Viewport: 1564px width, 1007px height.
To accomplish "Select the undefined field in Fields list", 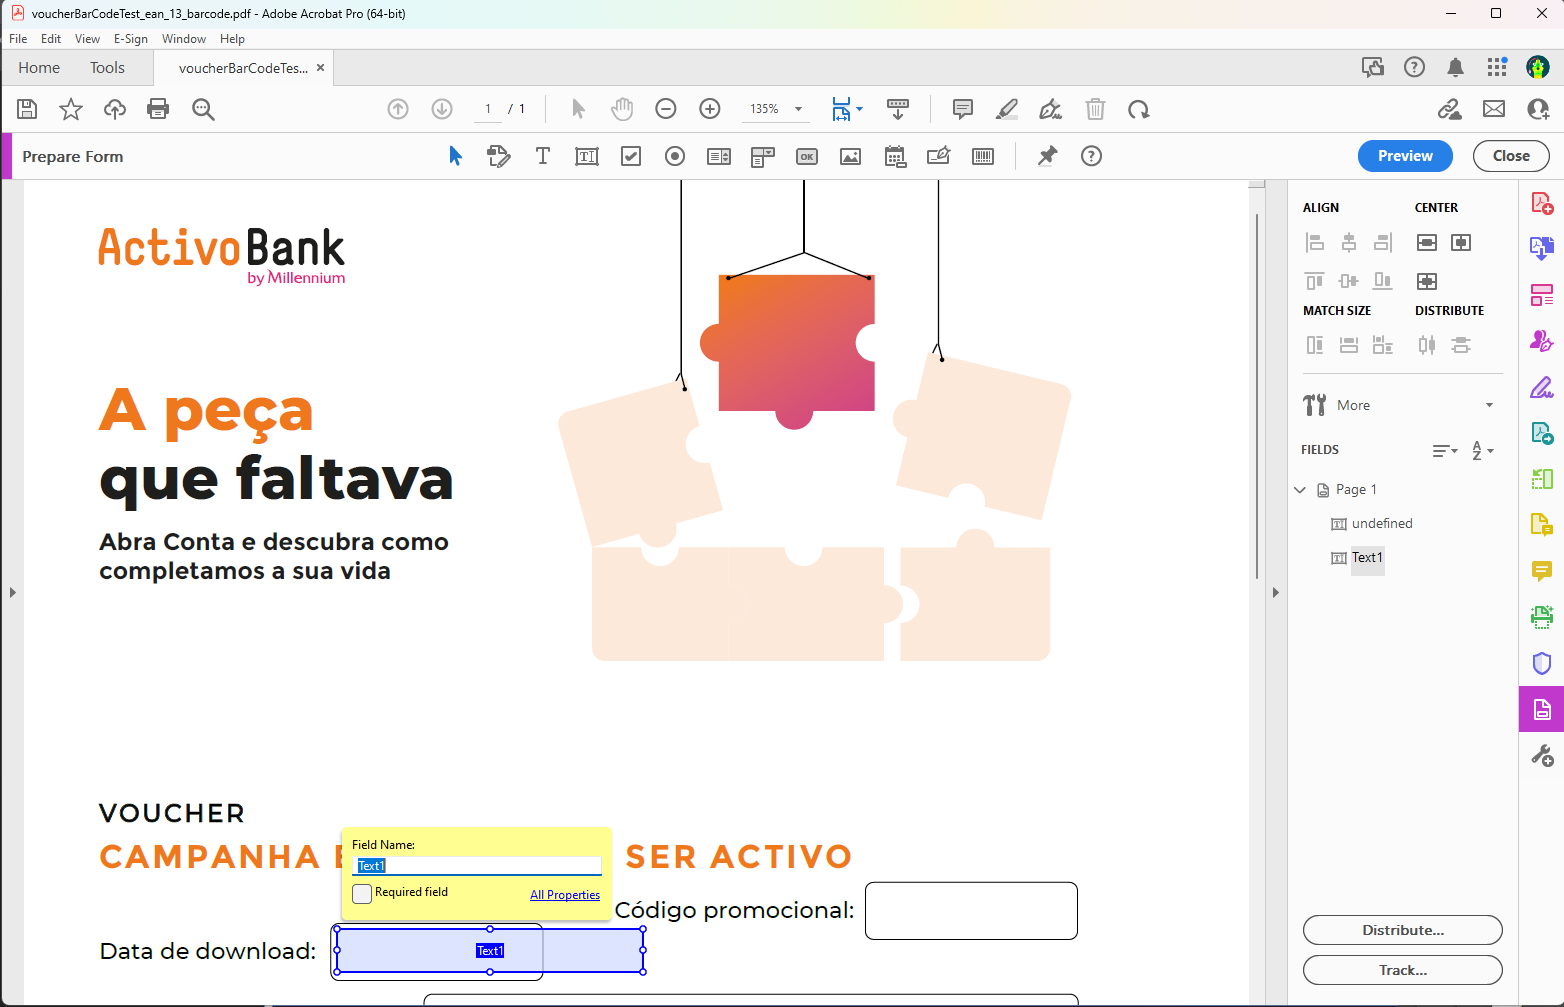I will (x=1381, y=524).
